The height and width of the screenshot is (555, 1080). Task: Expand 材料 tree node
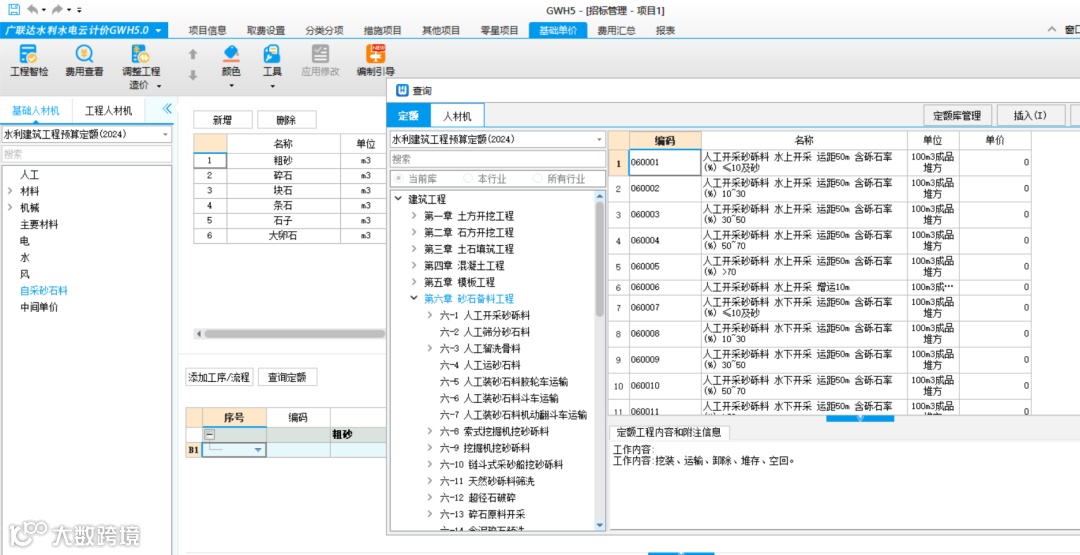click(10, 191)
